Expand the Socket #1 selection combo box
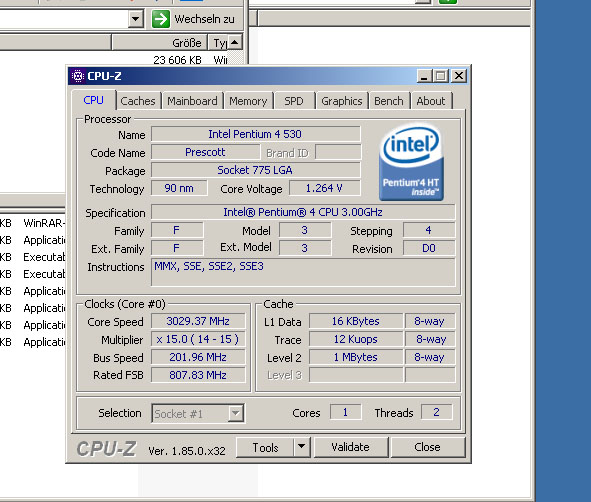This screenshot has width=591, height=502. point(236,413)
